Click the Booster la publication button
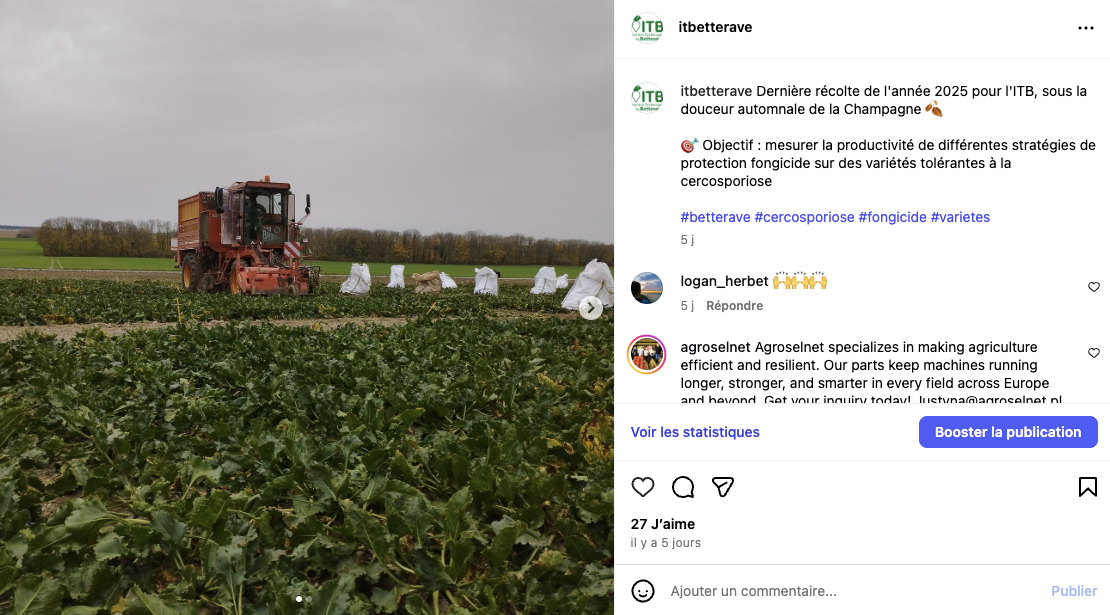This screenshot has height=615, width=1110. tap(1008, 432)
